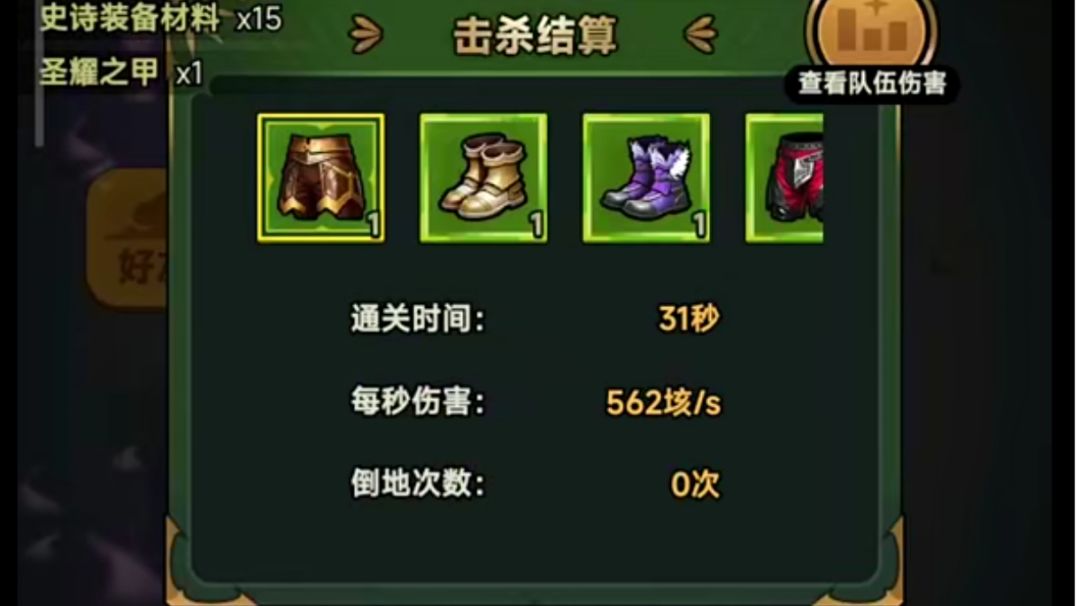The width and height of the screenshot is (1080, 606).
Task: Open 查看队伍伤害 team damage view
Action: click(872, 84)
